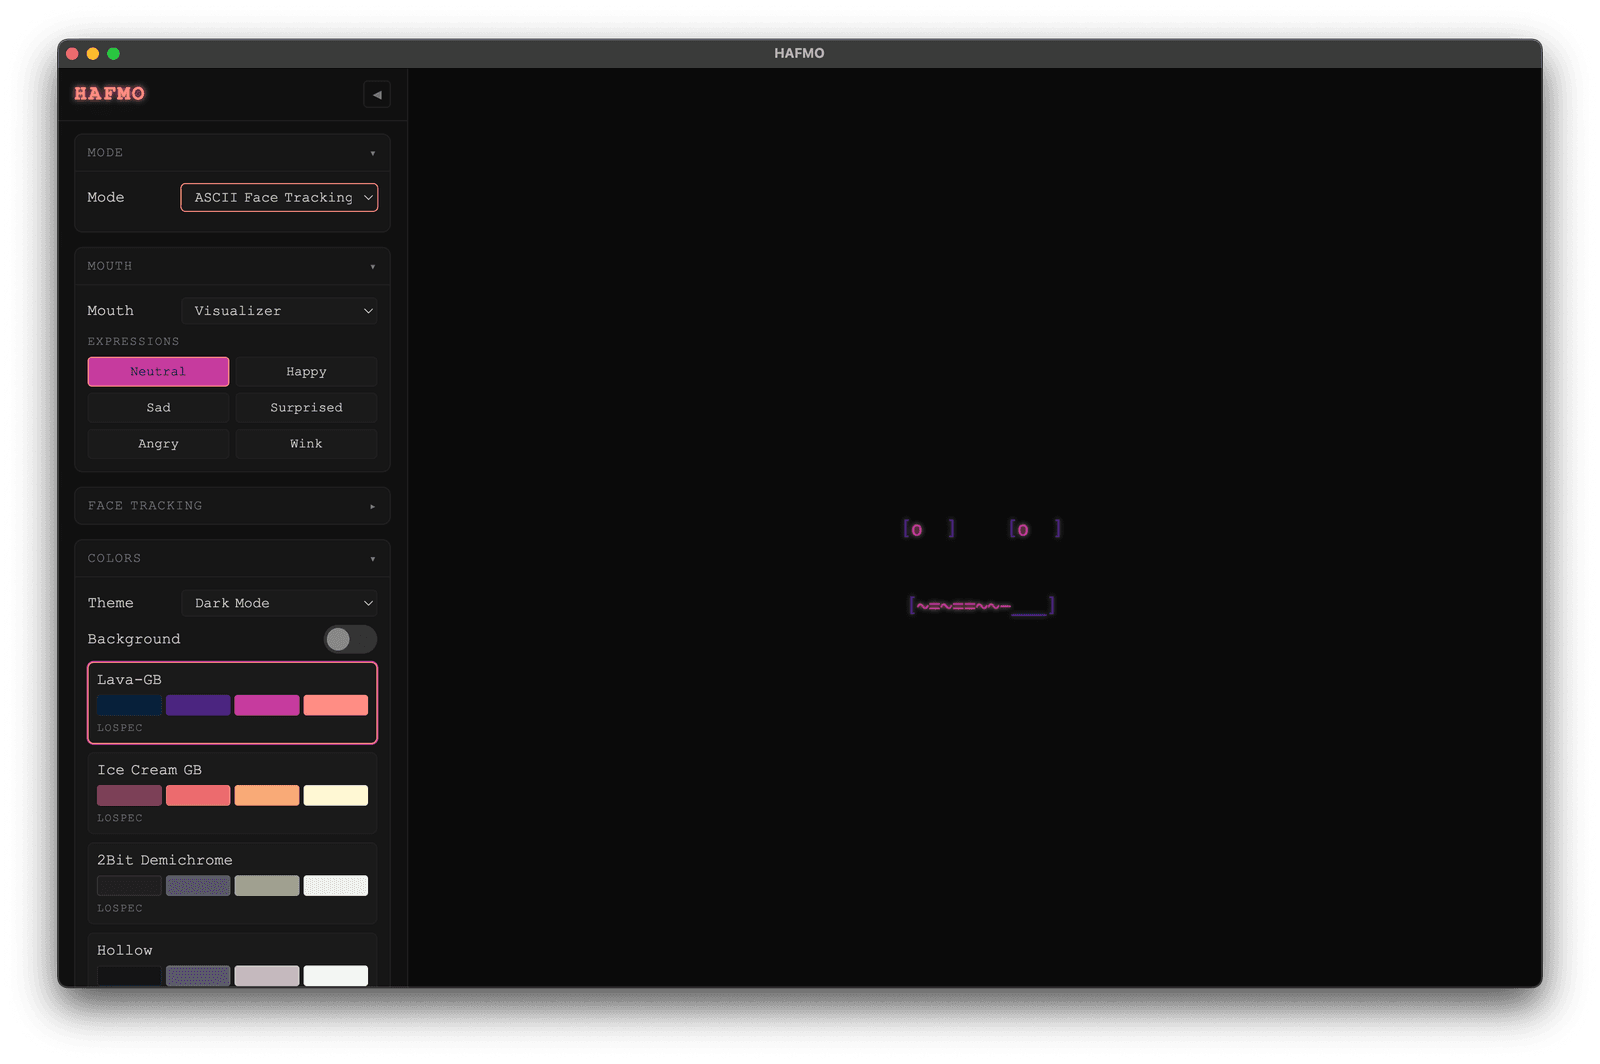Image resolution: width=1600 pixels, height=1064 pixels.
Task: Click the LOSPEC label under Ice Cream GB
Action: (120, 818)
